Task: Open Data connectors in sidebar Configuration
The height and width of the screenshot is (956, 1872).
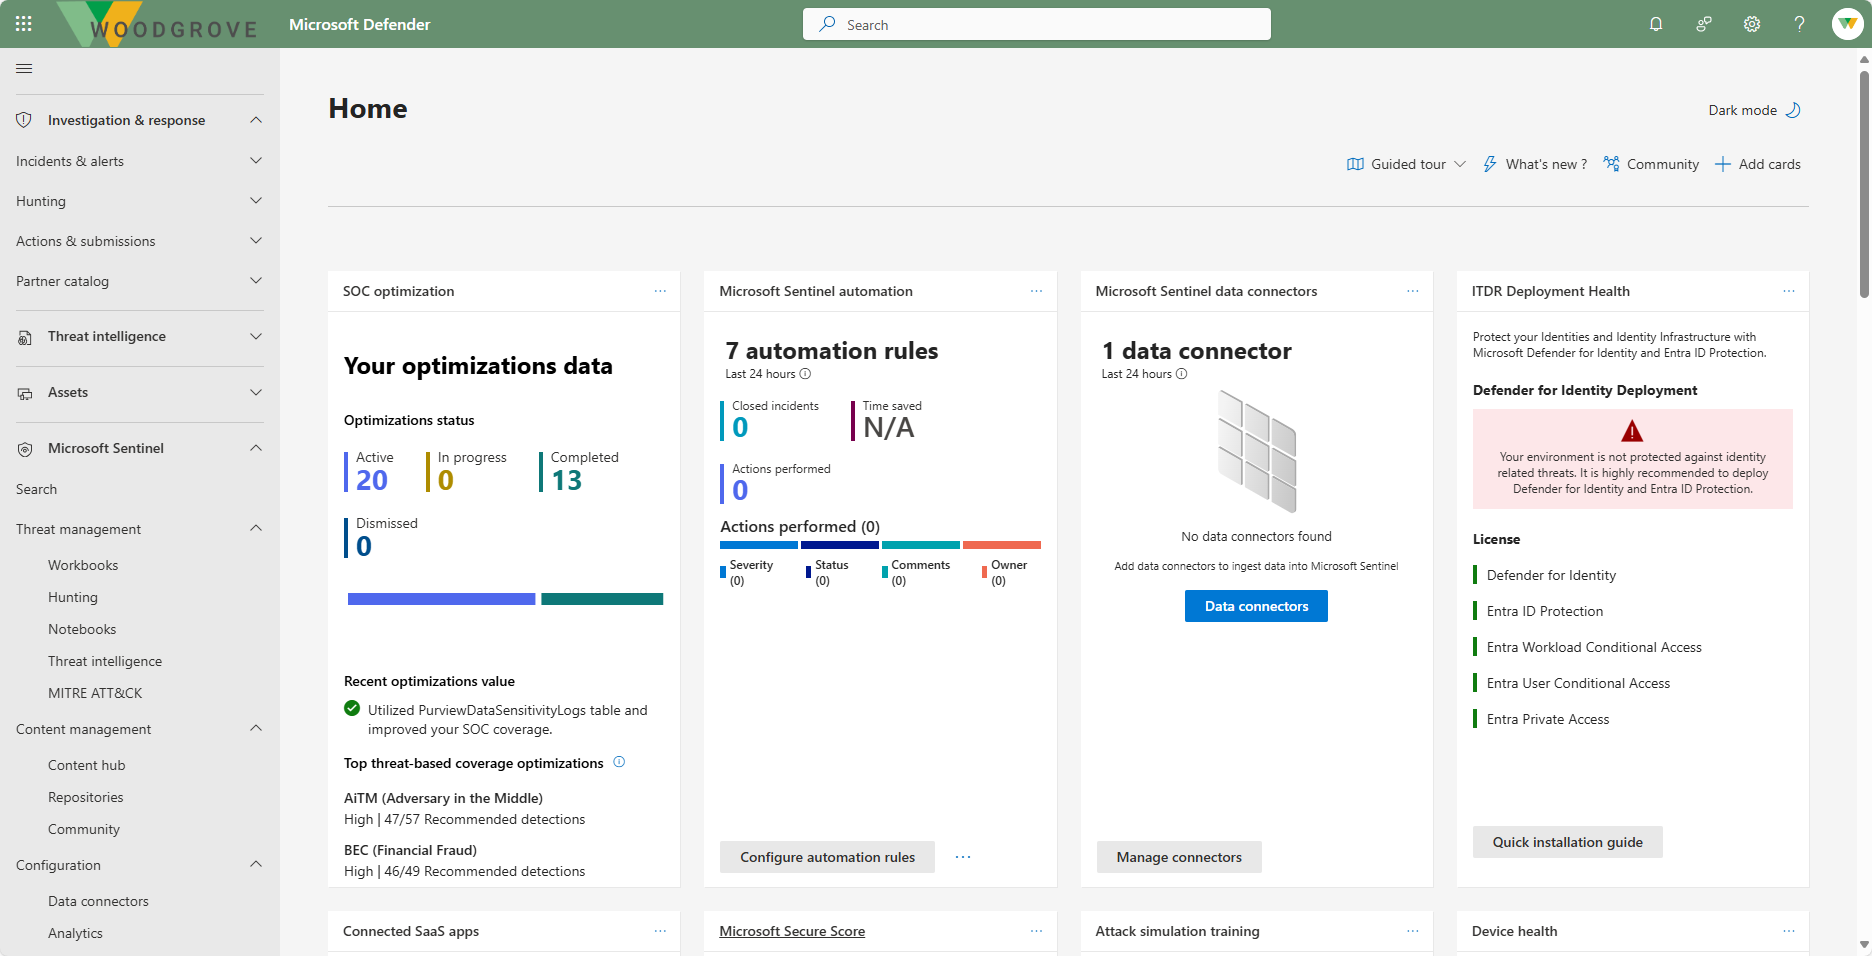Action: coord(98,901)
